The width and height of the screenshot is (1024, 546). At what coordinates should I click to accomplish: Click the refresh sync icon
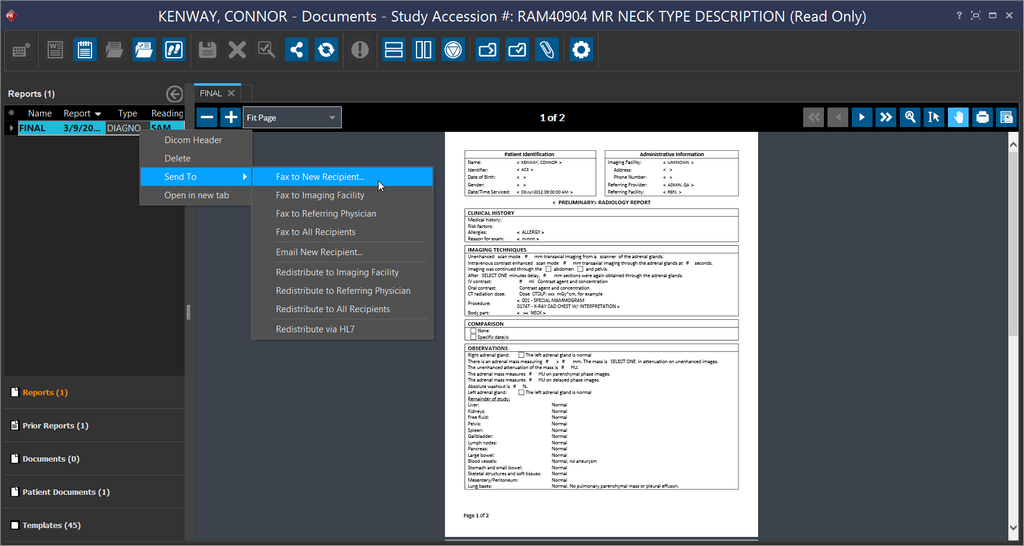325,49
